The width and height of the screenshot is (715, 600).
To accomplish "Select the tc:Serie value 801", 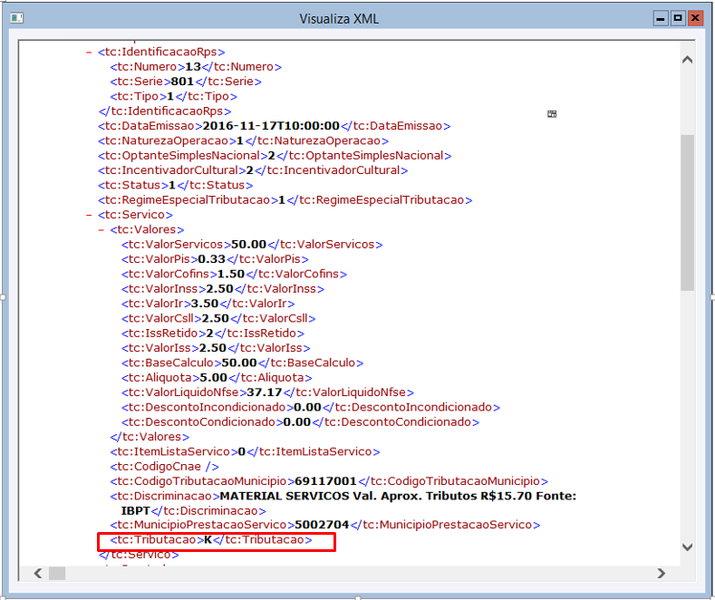I will [x=182, y=82].
